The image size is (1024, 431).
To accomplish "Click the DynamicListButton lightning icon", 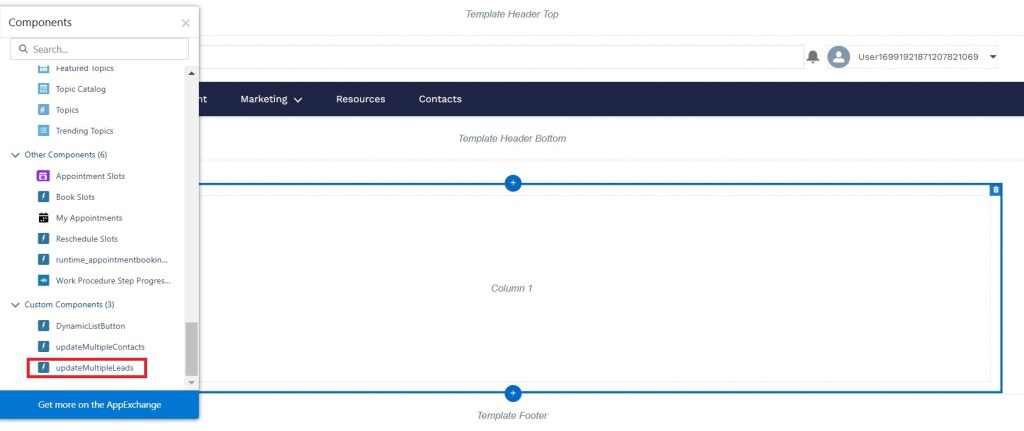I will [44, 325].
